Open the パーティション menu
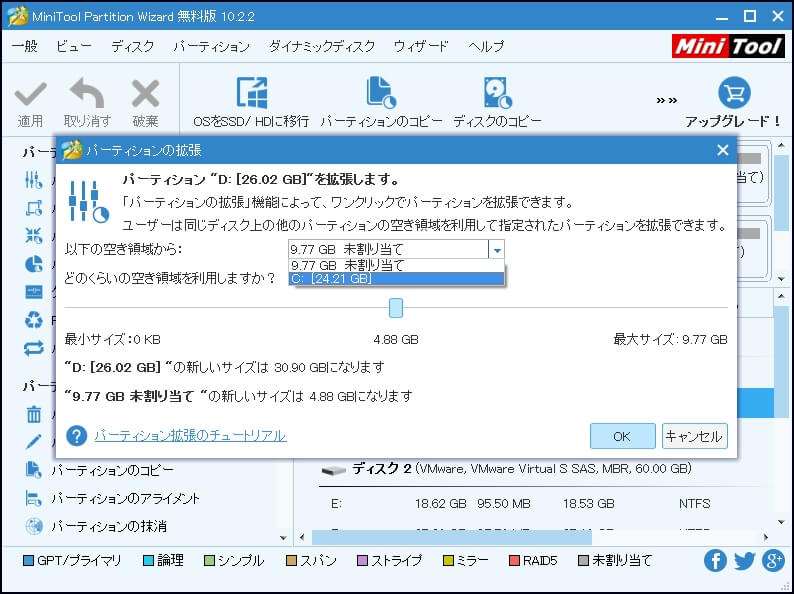794x594 pixels. [x=211, y=47]
